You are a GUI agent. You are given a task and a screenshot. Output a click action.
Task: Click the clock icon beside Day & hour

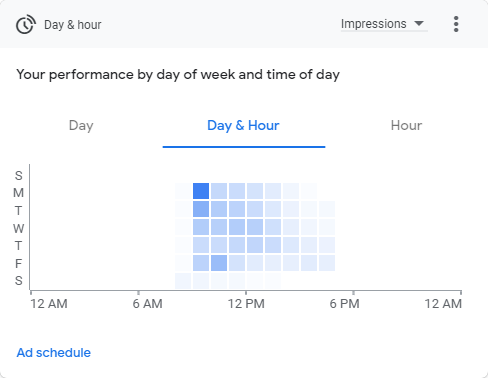(x=26, y=24)
